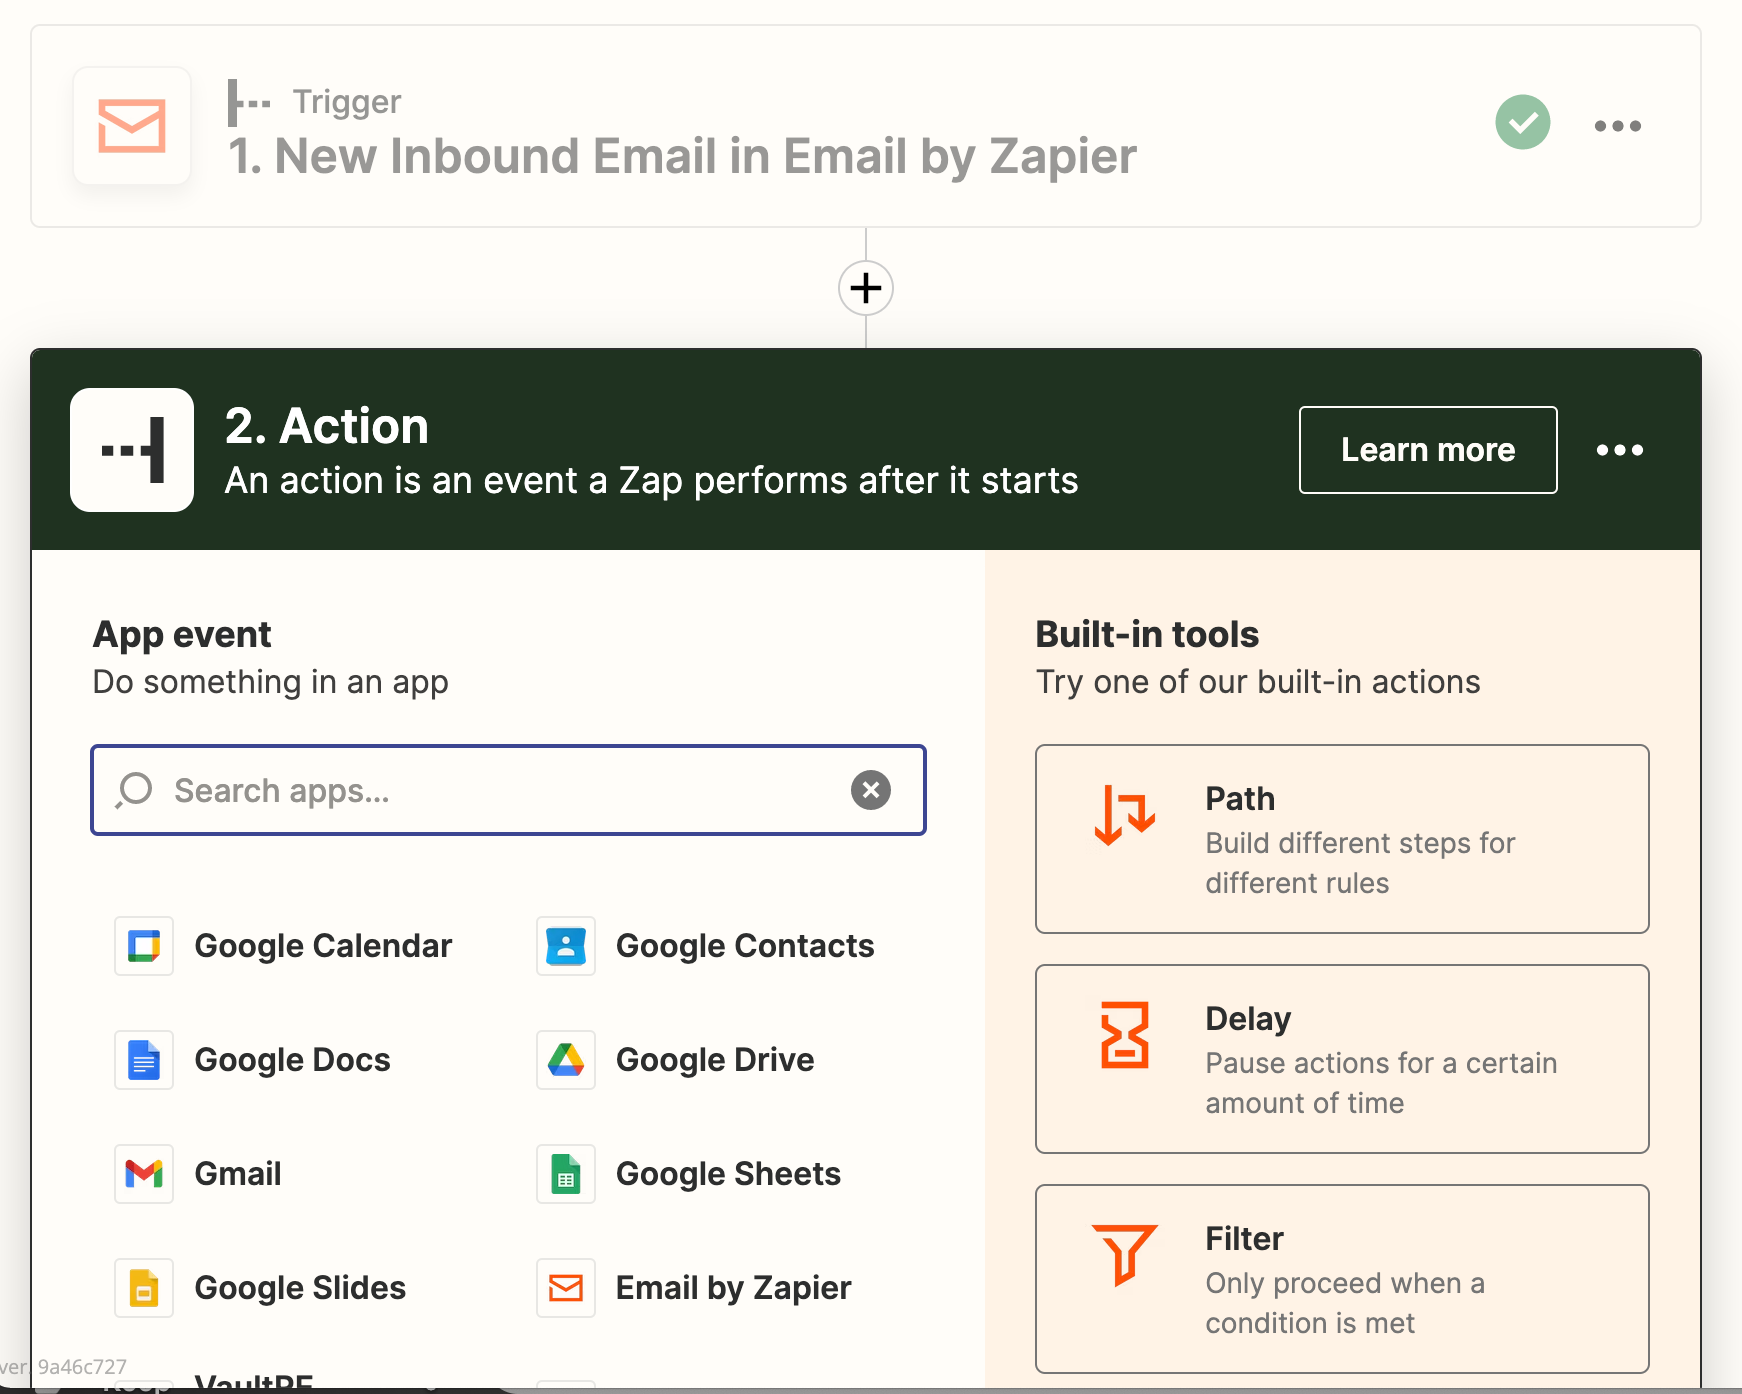1742x1394 pixels.
Task: Click the 2. Action heading
Action: [x=327, y=426]
